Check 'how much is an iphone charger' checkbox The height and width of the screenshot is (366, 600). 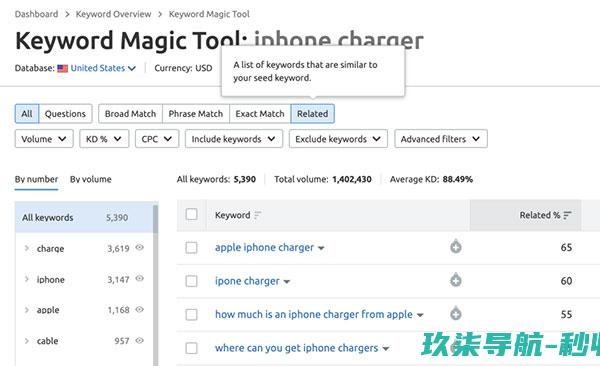pos(191,315)
